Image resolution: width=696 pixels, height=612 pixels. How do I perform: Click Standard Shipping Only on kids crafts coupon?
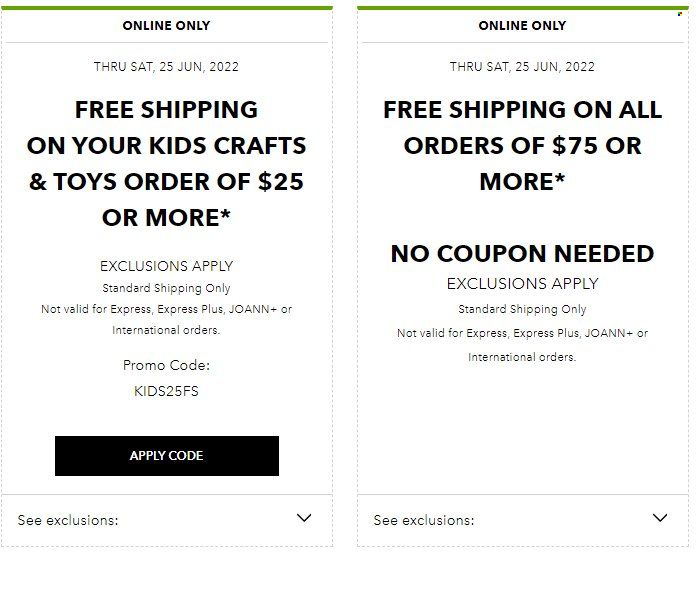(x=166, y=288)
